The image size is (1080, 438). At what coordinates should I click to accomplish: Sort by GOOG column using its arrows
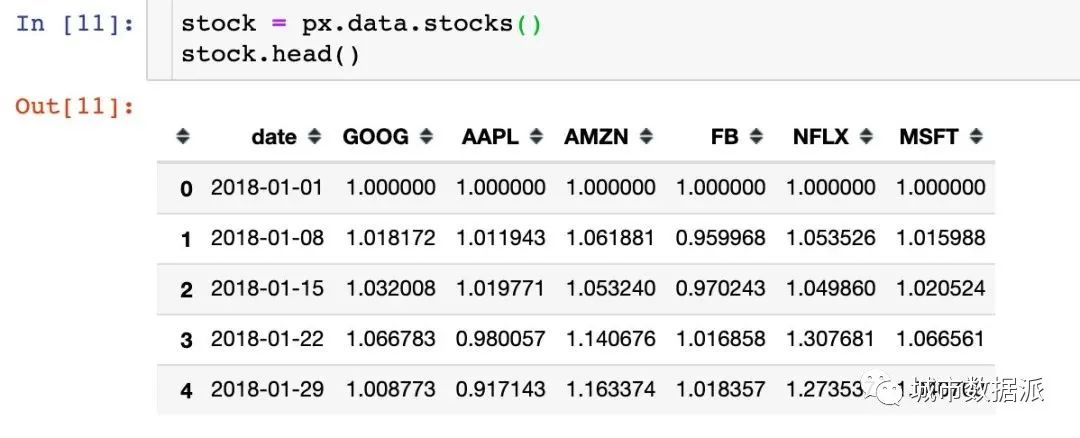[426, 137]
